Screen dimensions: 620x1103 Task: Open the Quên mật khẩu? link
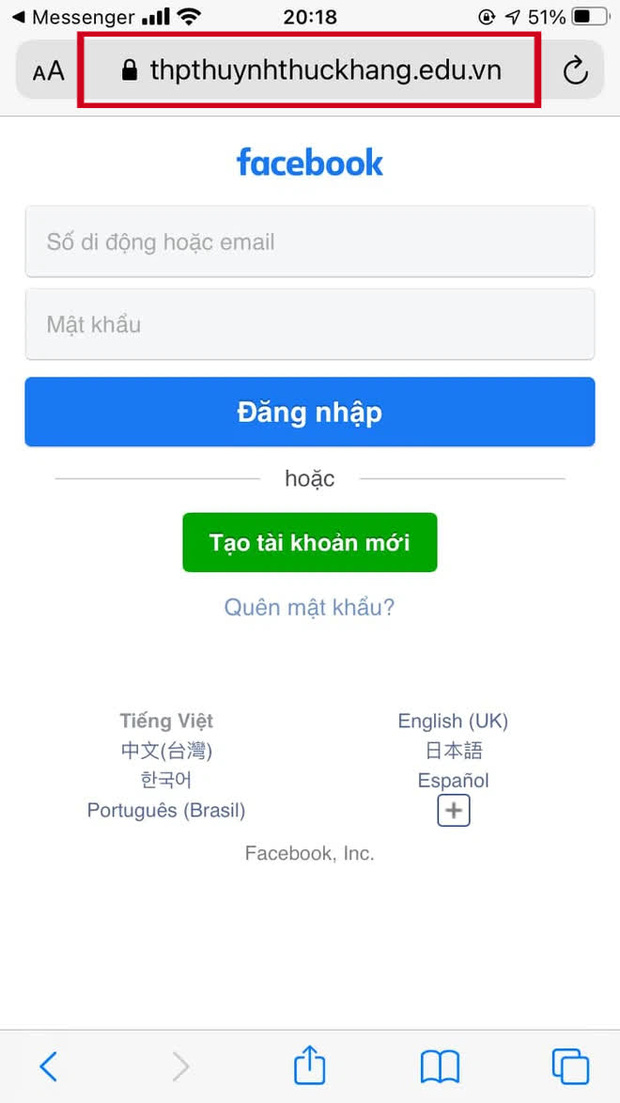point(309,607)
